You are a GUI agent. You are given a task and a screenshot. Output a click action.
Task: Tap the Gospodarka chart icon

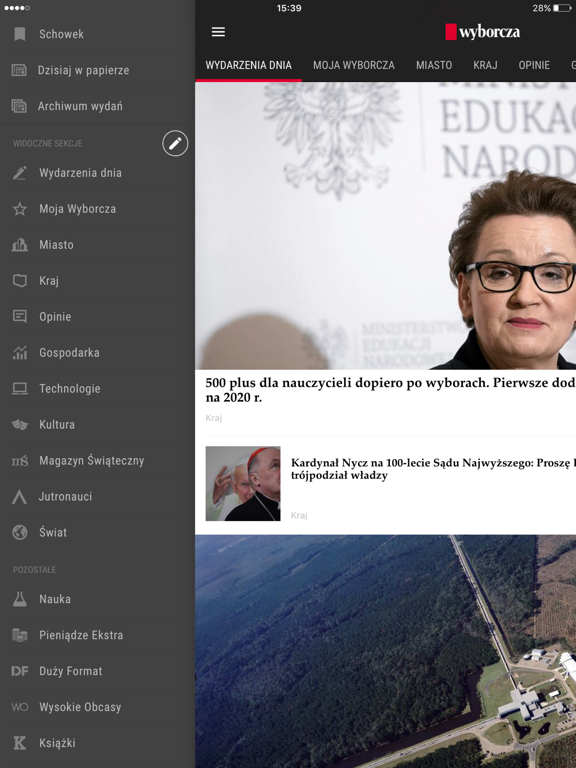click(x=20, y=353)
